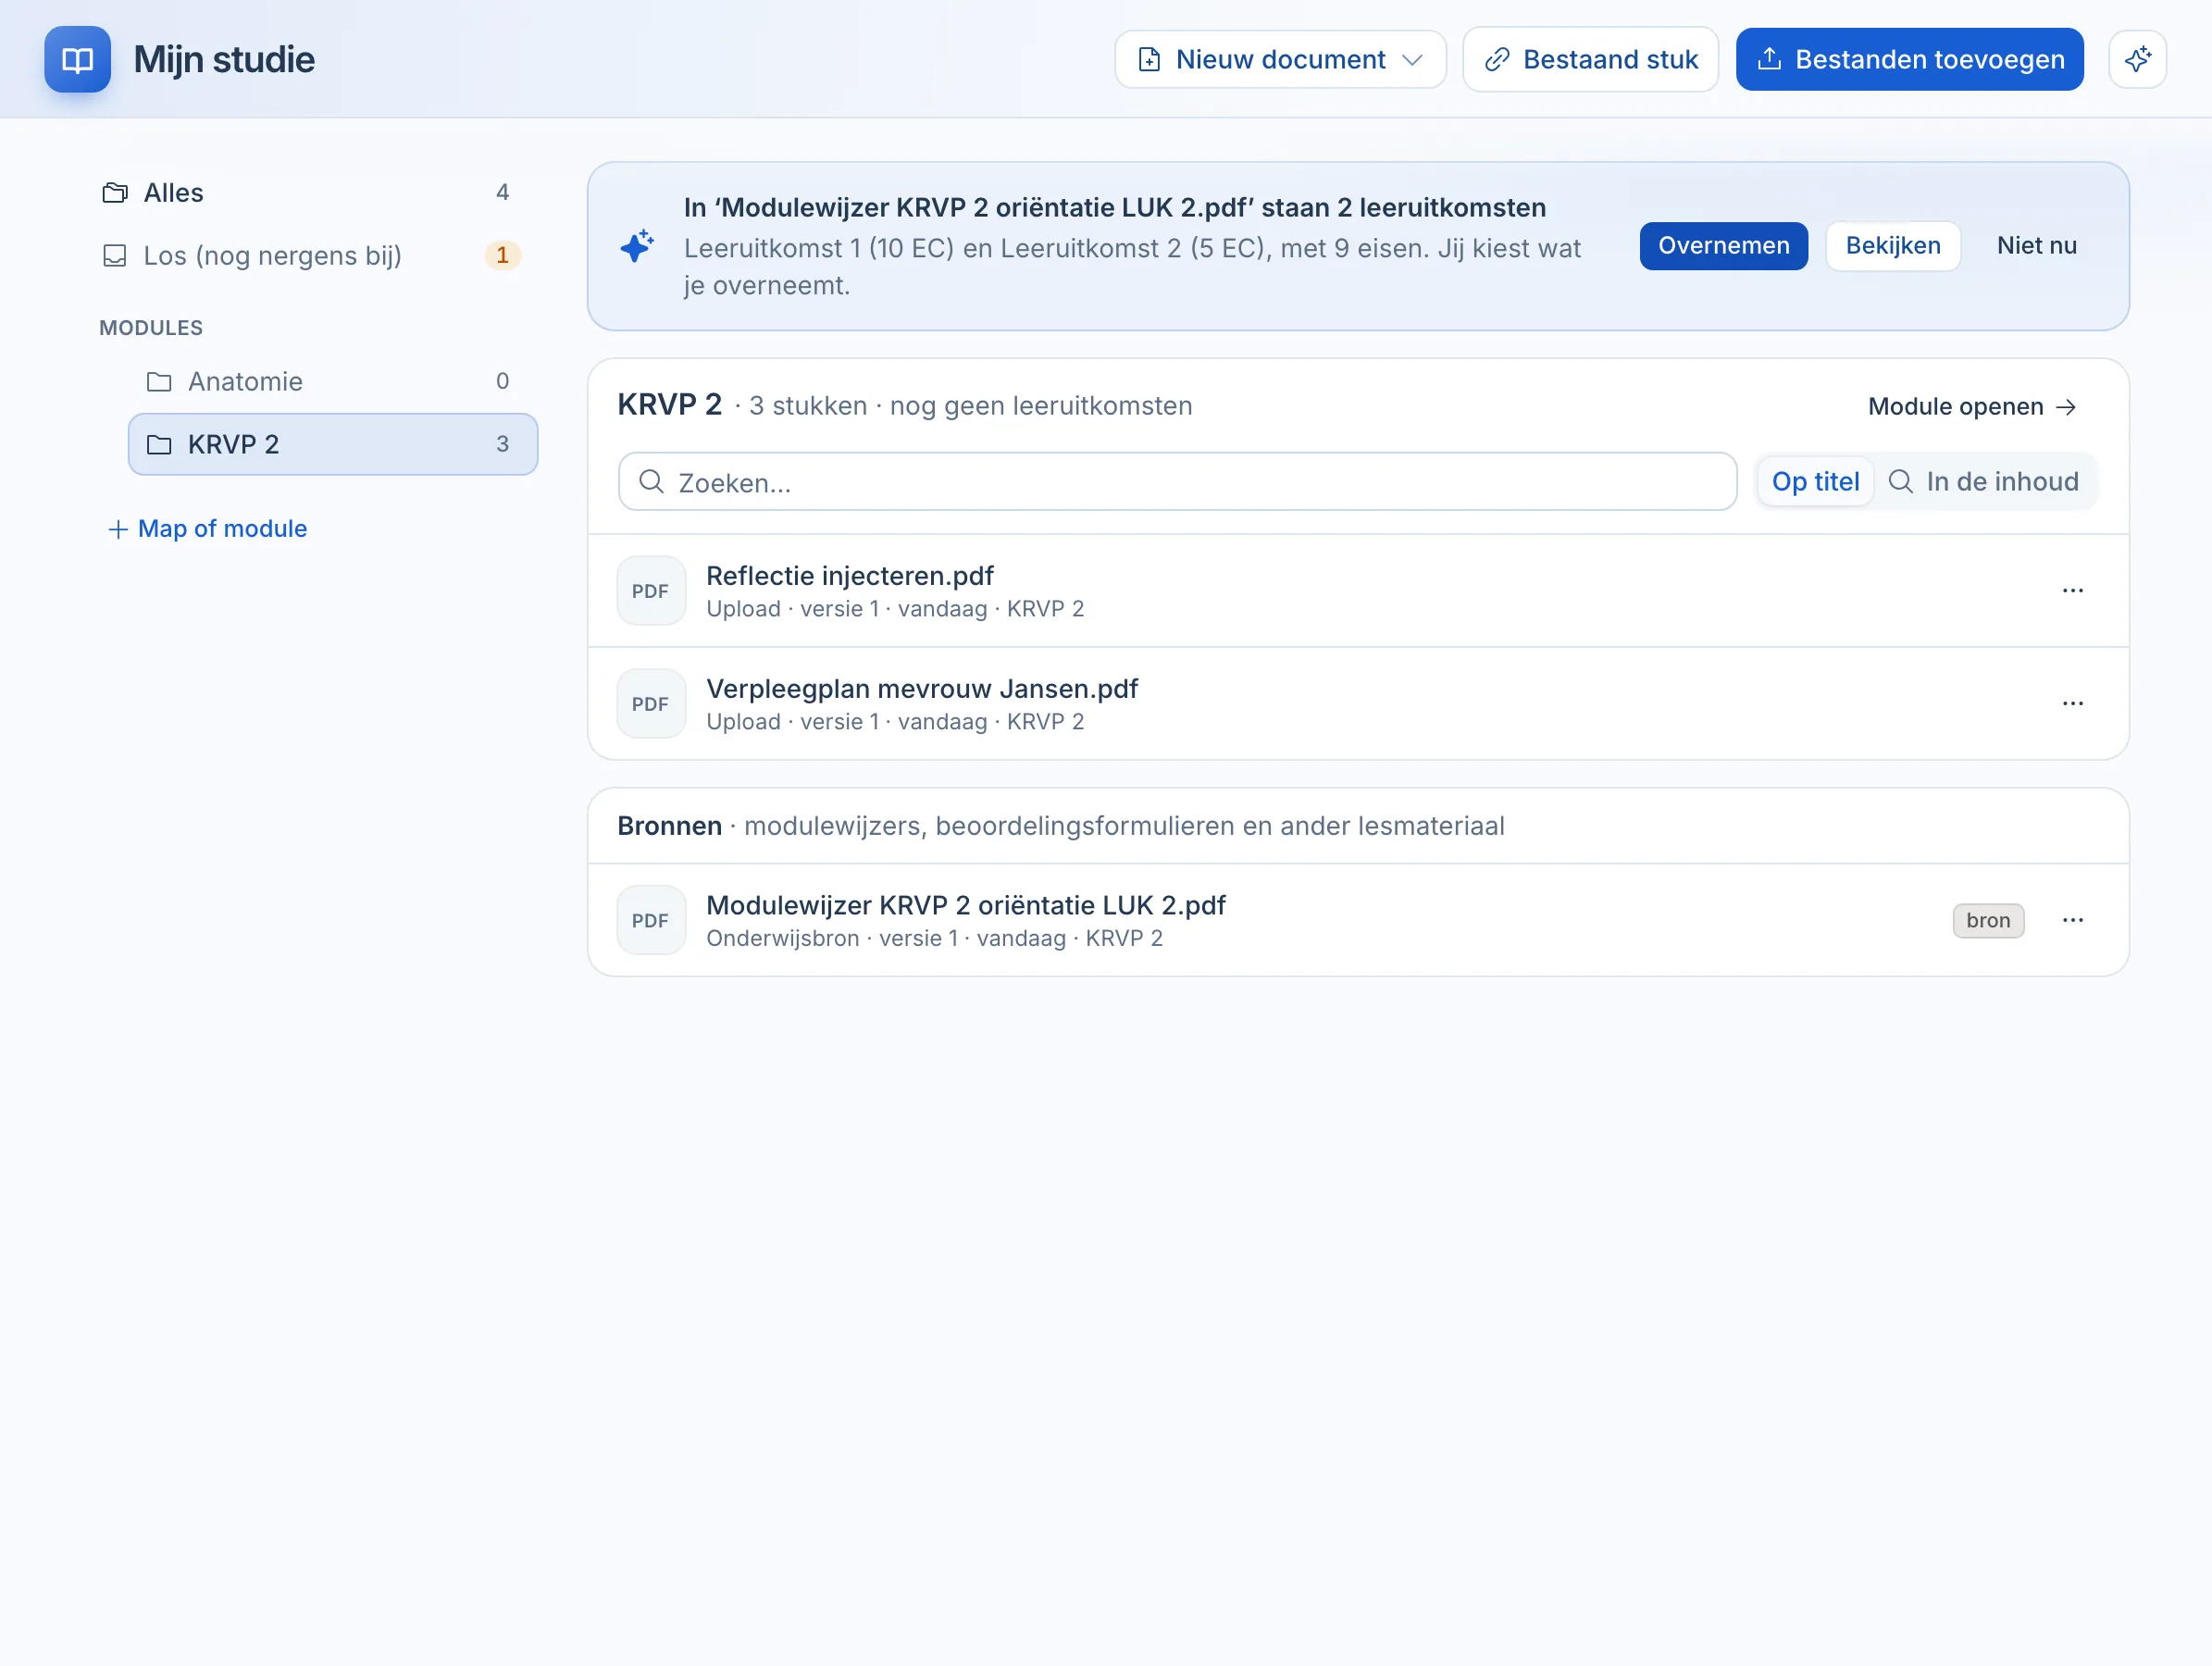Click the plus icon before Map of module
The image size is (2212, 1666).
(118, 529)
